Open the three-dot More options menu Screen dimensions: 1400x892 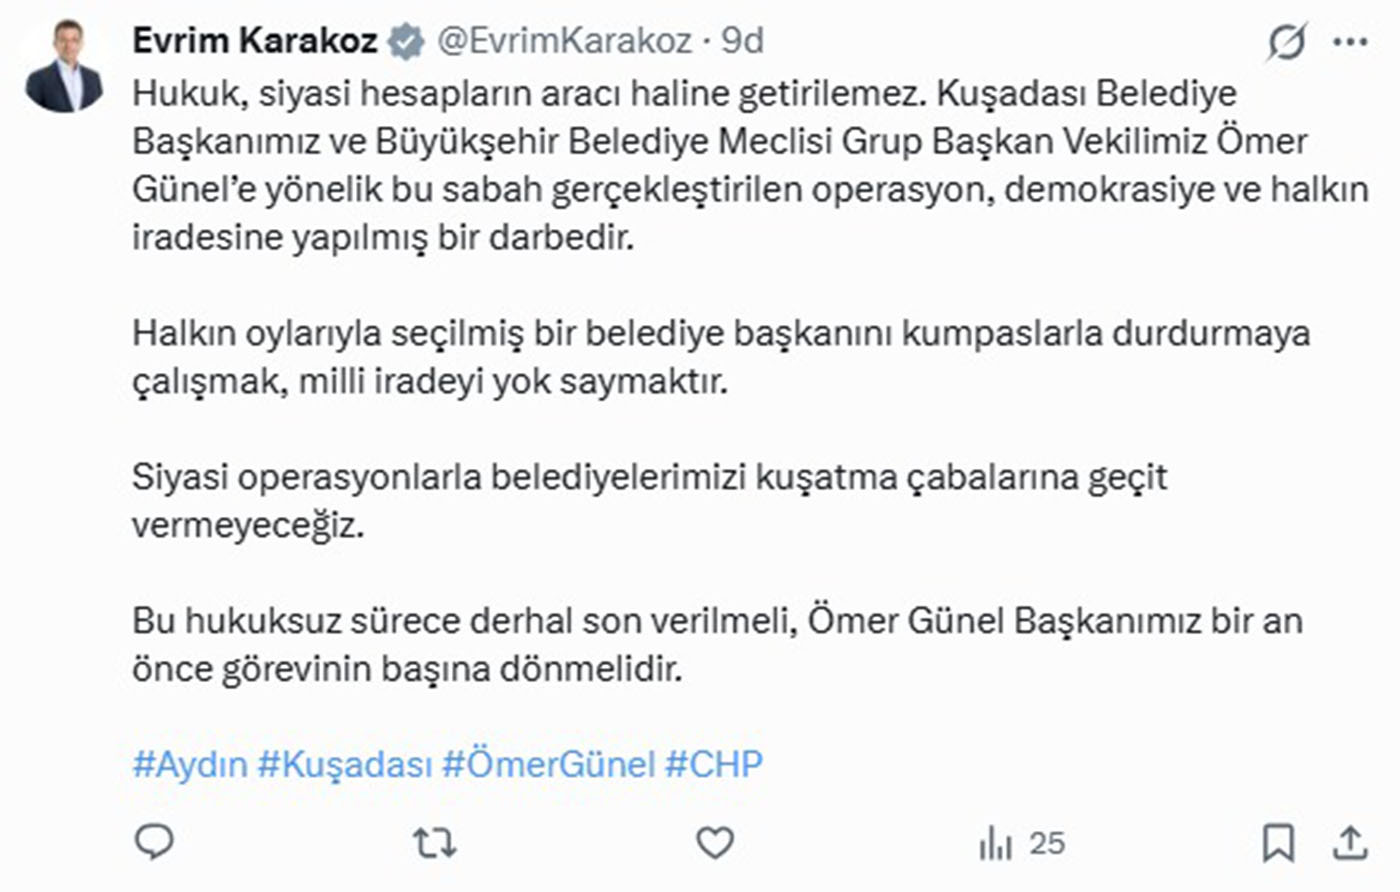(x=1350, y=42)
